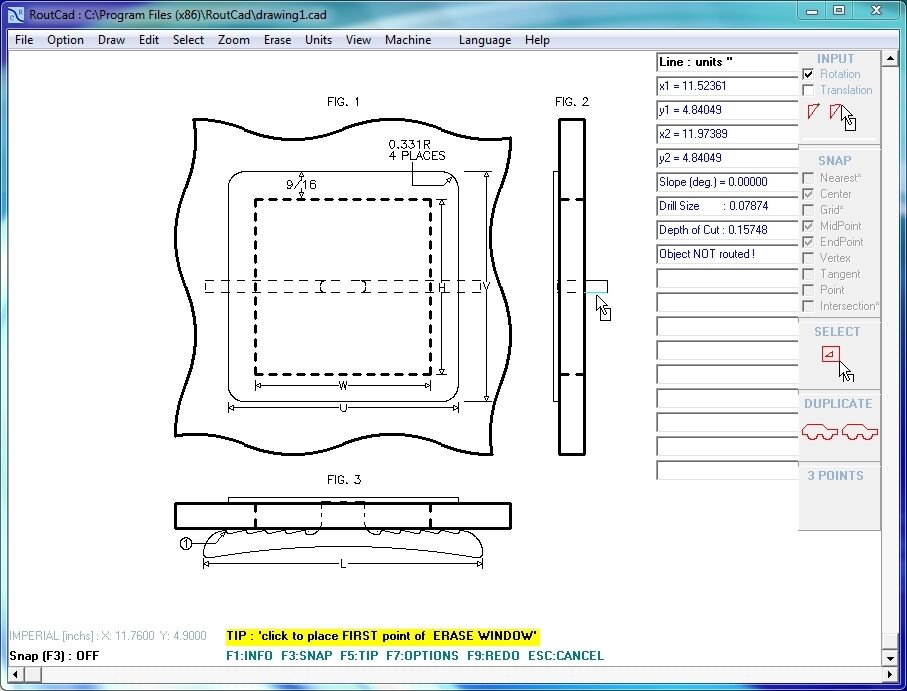Toggle the Grid snap checkbox

(x=808, y=210)
